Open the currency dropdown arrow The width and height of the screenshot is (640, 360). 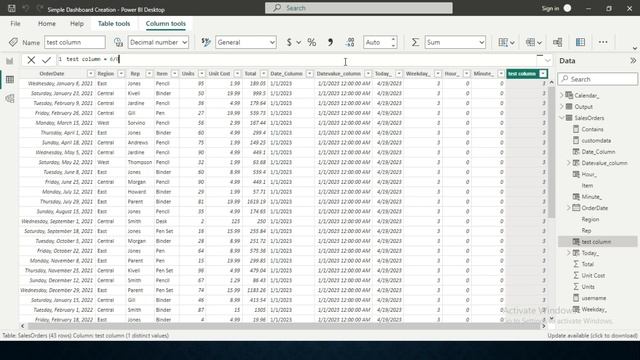pos(299,42)
